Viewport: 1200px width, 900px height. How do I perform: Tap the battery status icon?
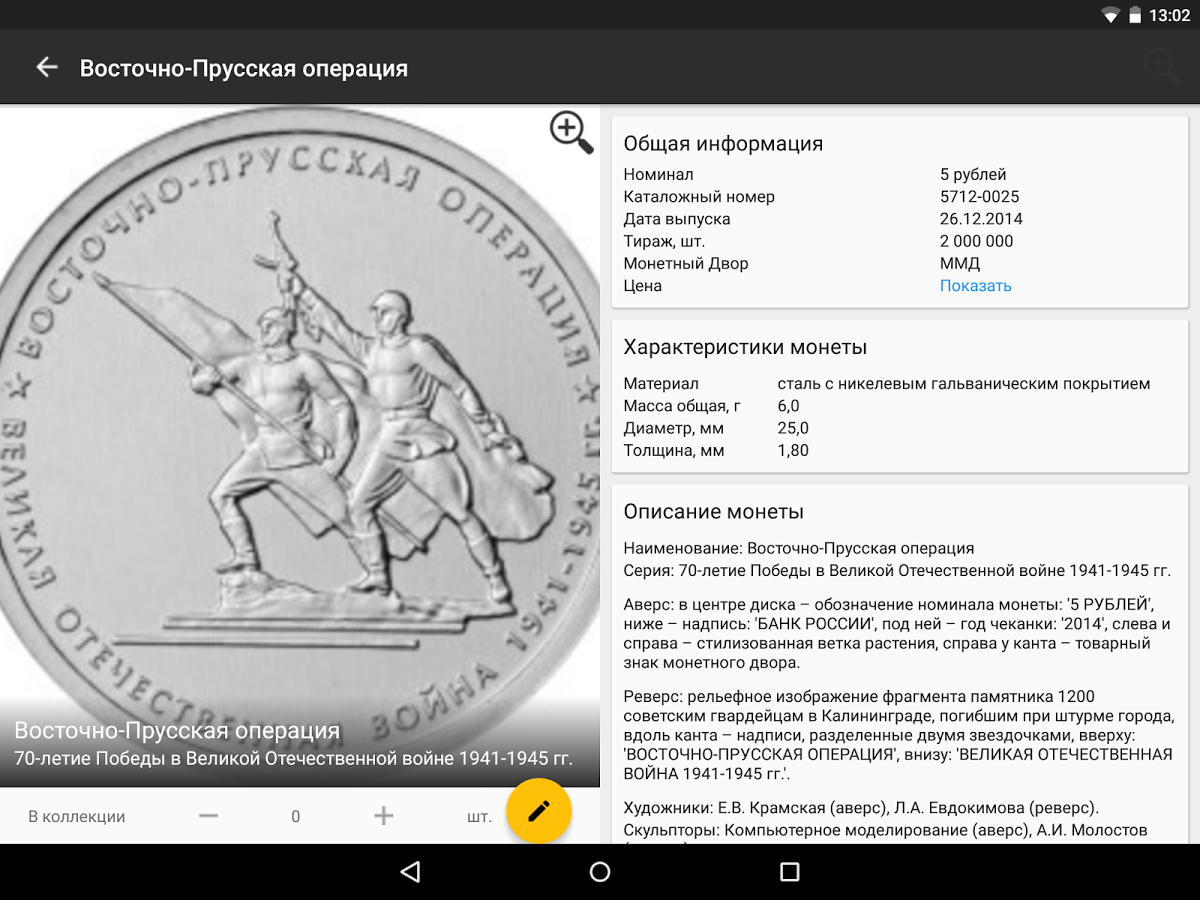pos(1135,15)
